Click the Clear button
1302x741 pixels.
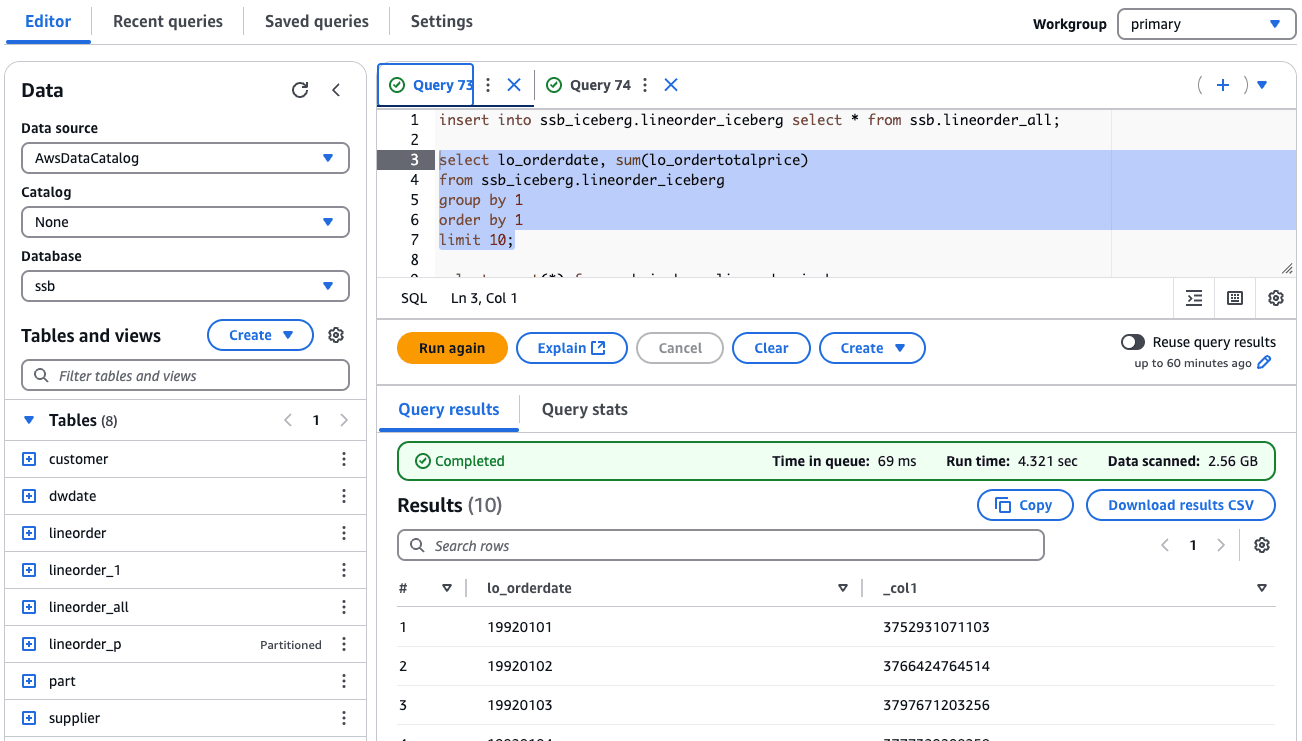tap(771, 348)
